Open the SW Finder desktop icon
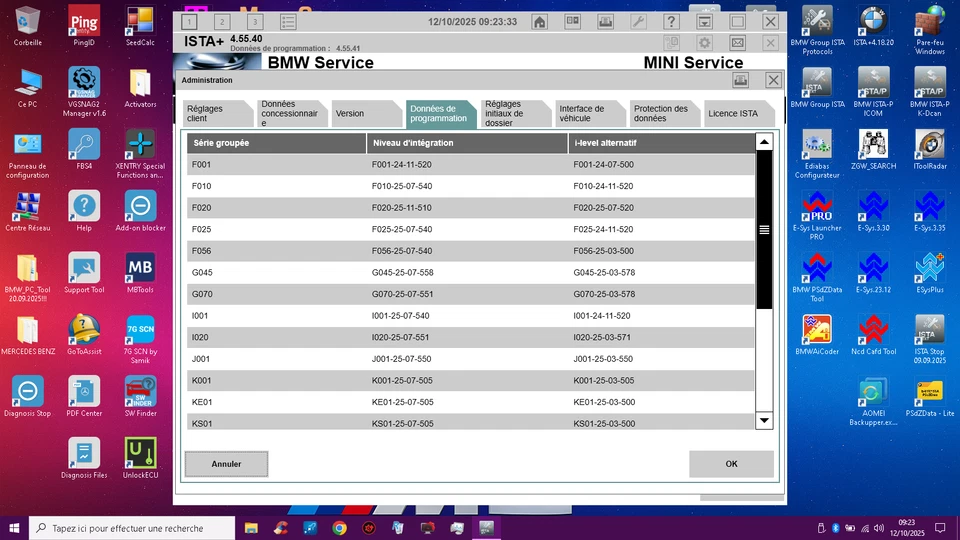The image size is (960, 540). (x=140, y=396)
